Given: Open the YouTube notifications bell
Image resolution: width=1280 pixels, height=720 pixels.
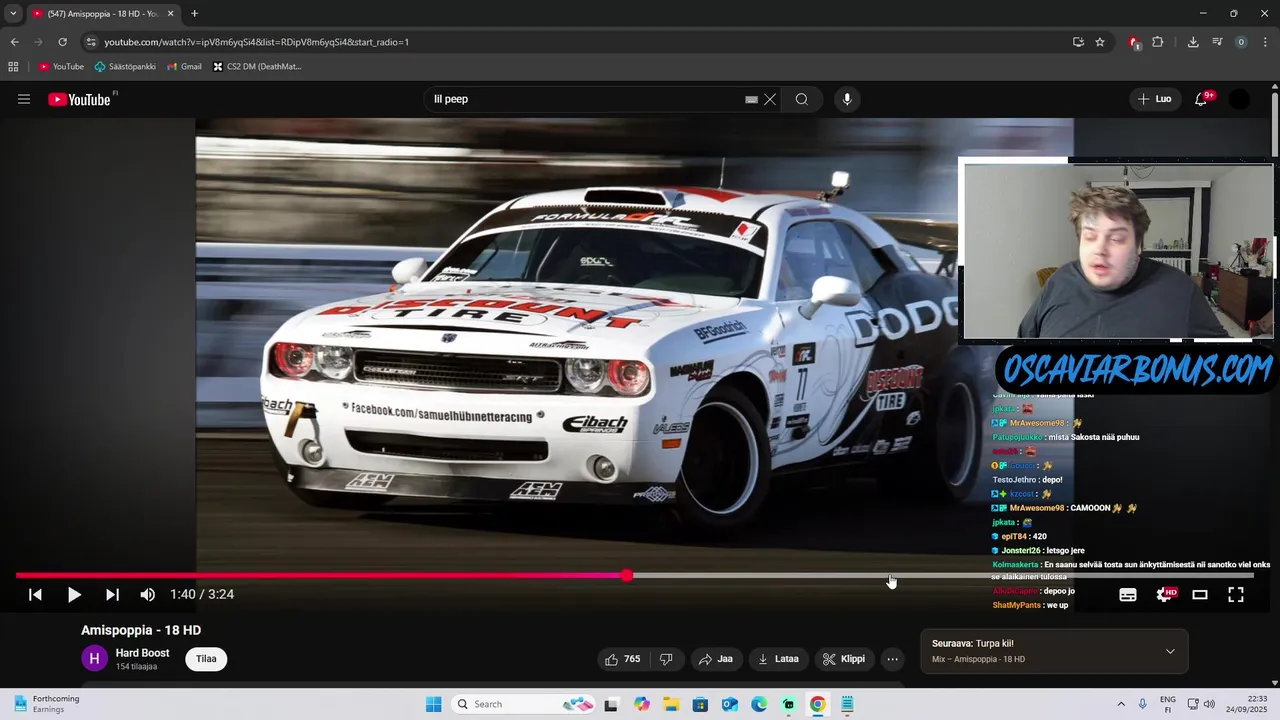Looking at the screenshot, I should pyautogui.click(x=1202, y=99).
